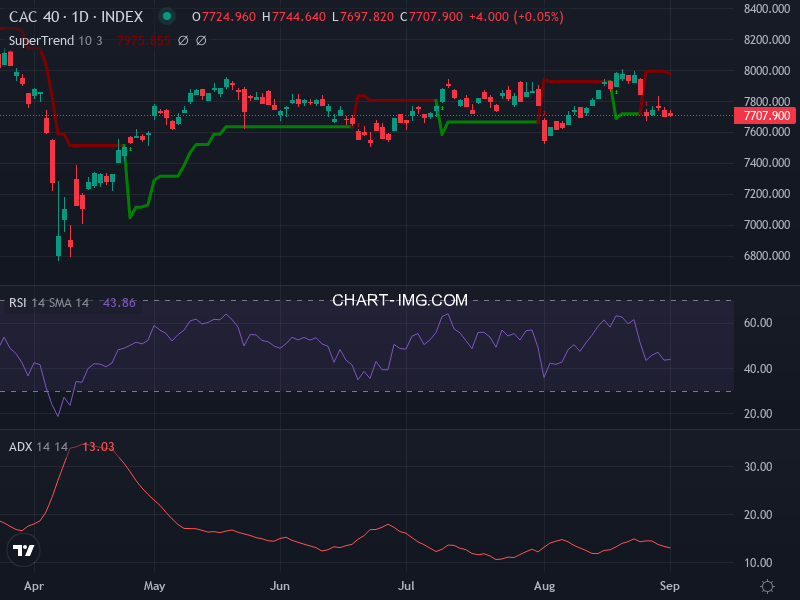800x600 pixels.
Task: Select the ADX indicator label
Action: click(21, 447)
